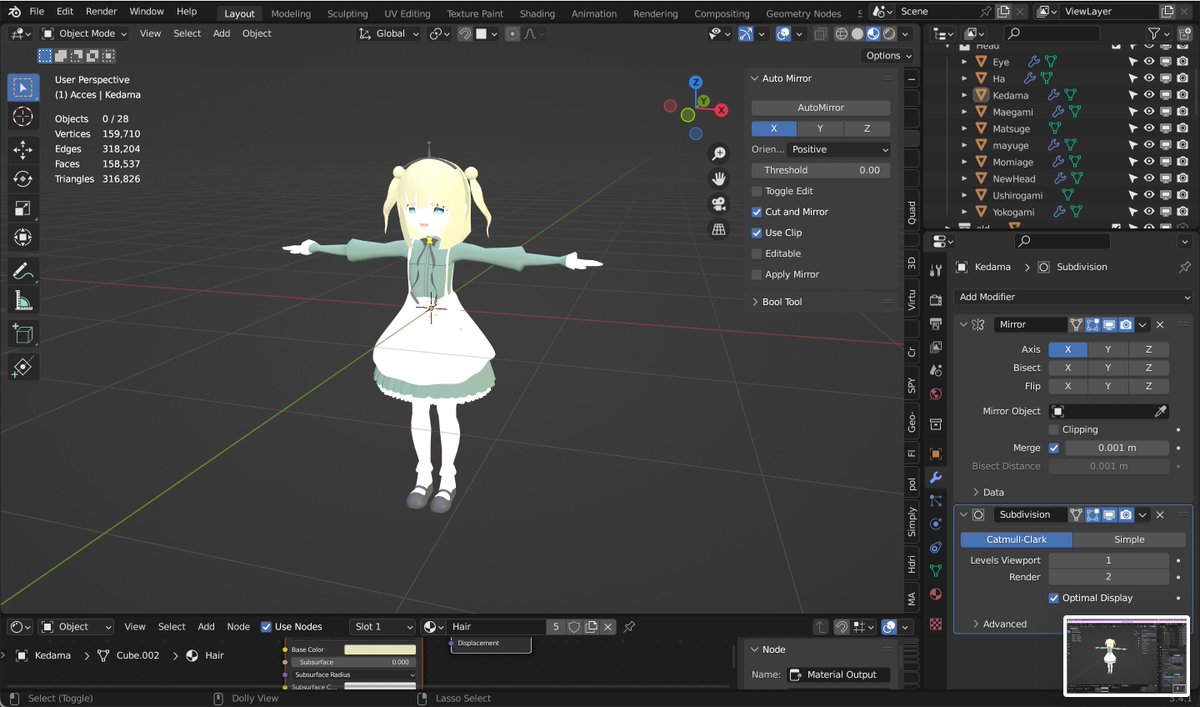Screen dimensions: 1200x707
Task: Enable Clipping on the Mirror modifier
Action: 1054,429
